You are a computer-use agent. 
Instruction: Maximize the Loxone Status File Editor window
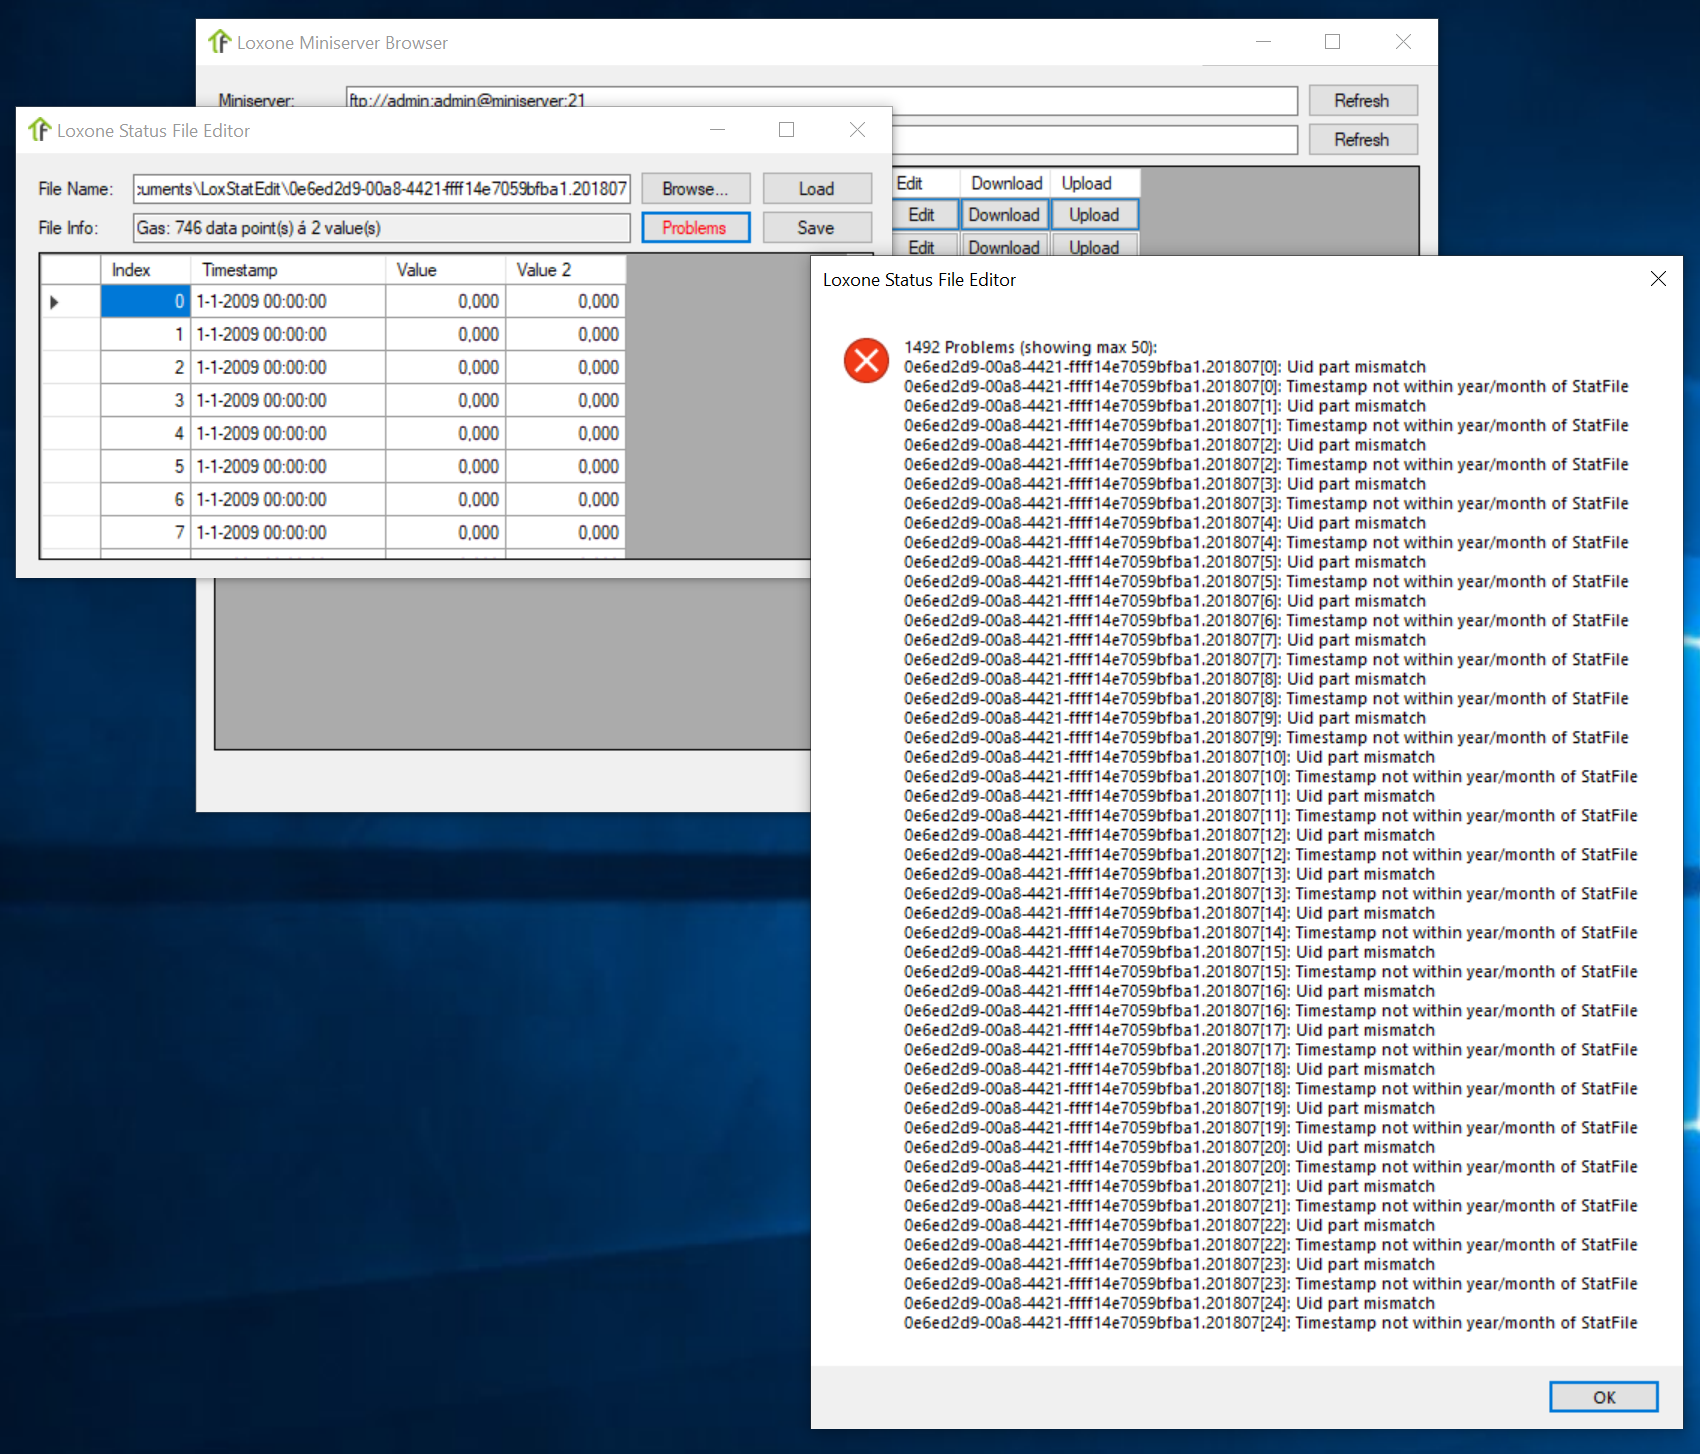click(x=787, y=130)
